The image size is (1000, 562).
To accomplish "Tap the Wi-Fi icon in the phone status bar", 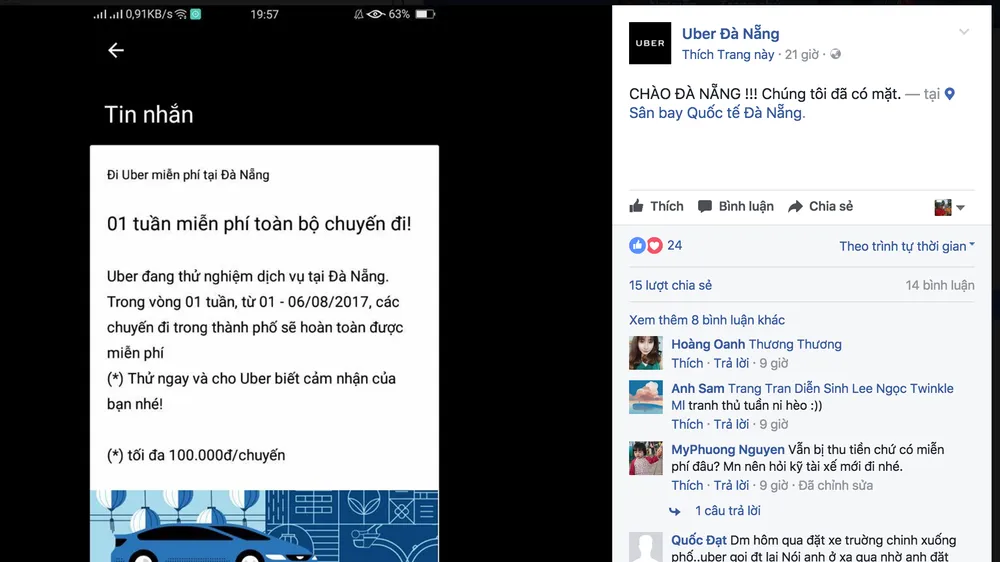I will tap(181, 14).
